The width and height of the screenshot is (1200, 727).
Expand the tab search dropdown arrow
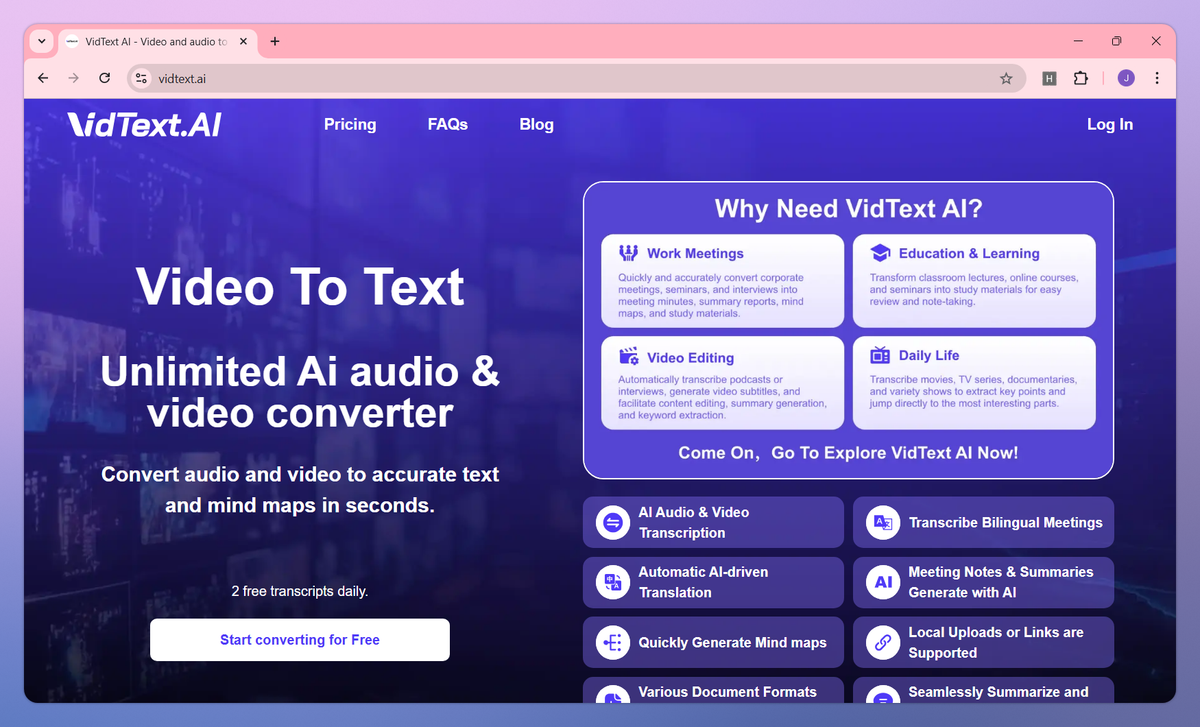pos(41,41)
